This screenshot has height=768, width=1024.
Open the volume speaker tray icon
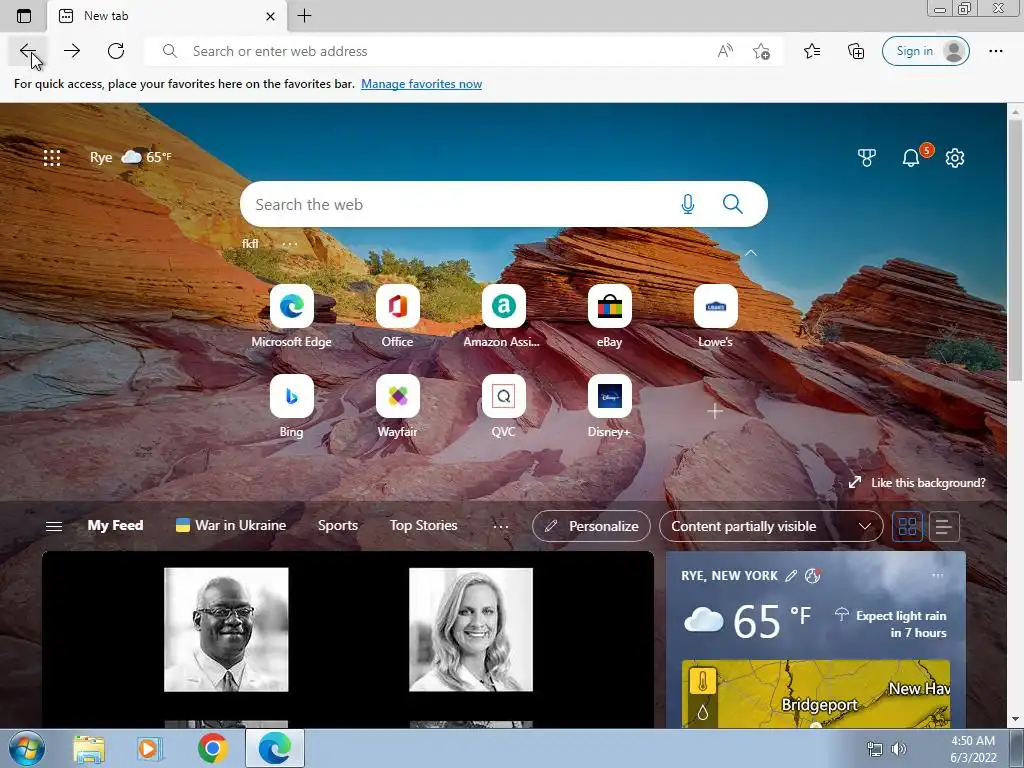899,749
